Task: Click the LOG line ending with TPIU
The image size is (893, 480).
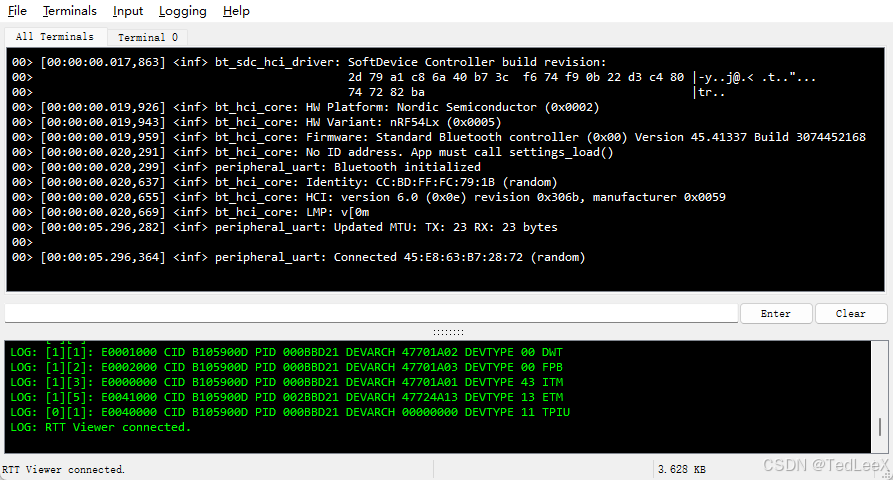Action: [x=290, y=412]
